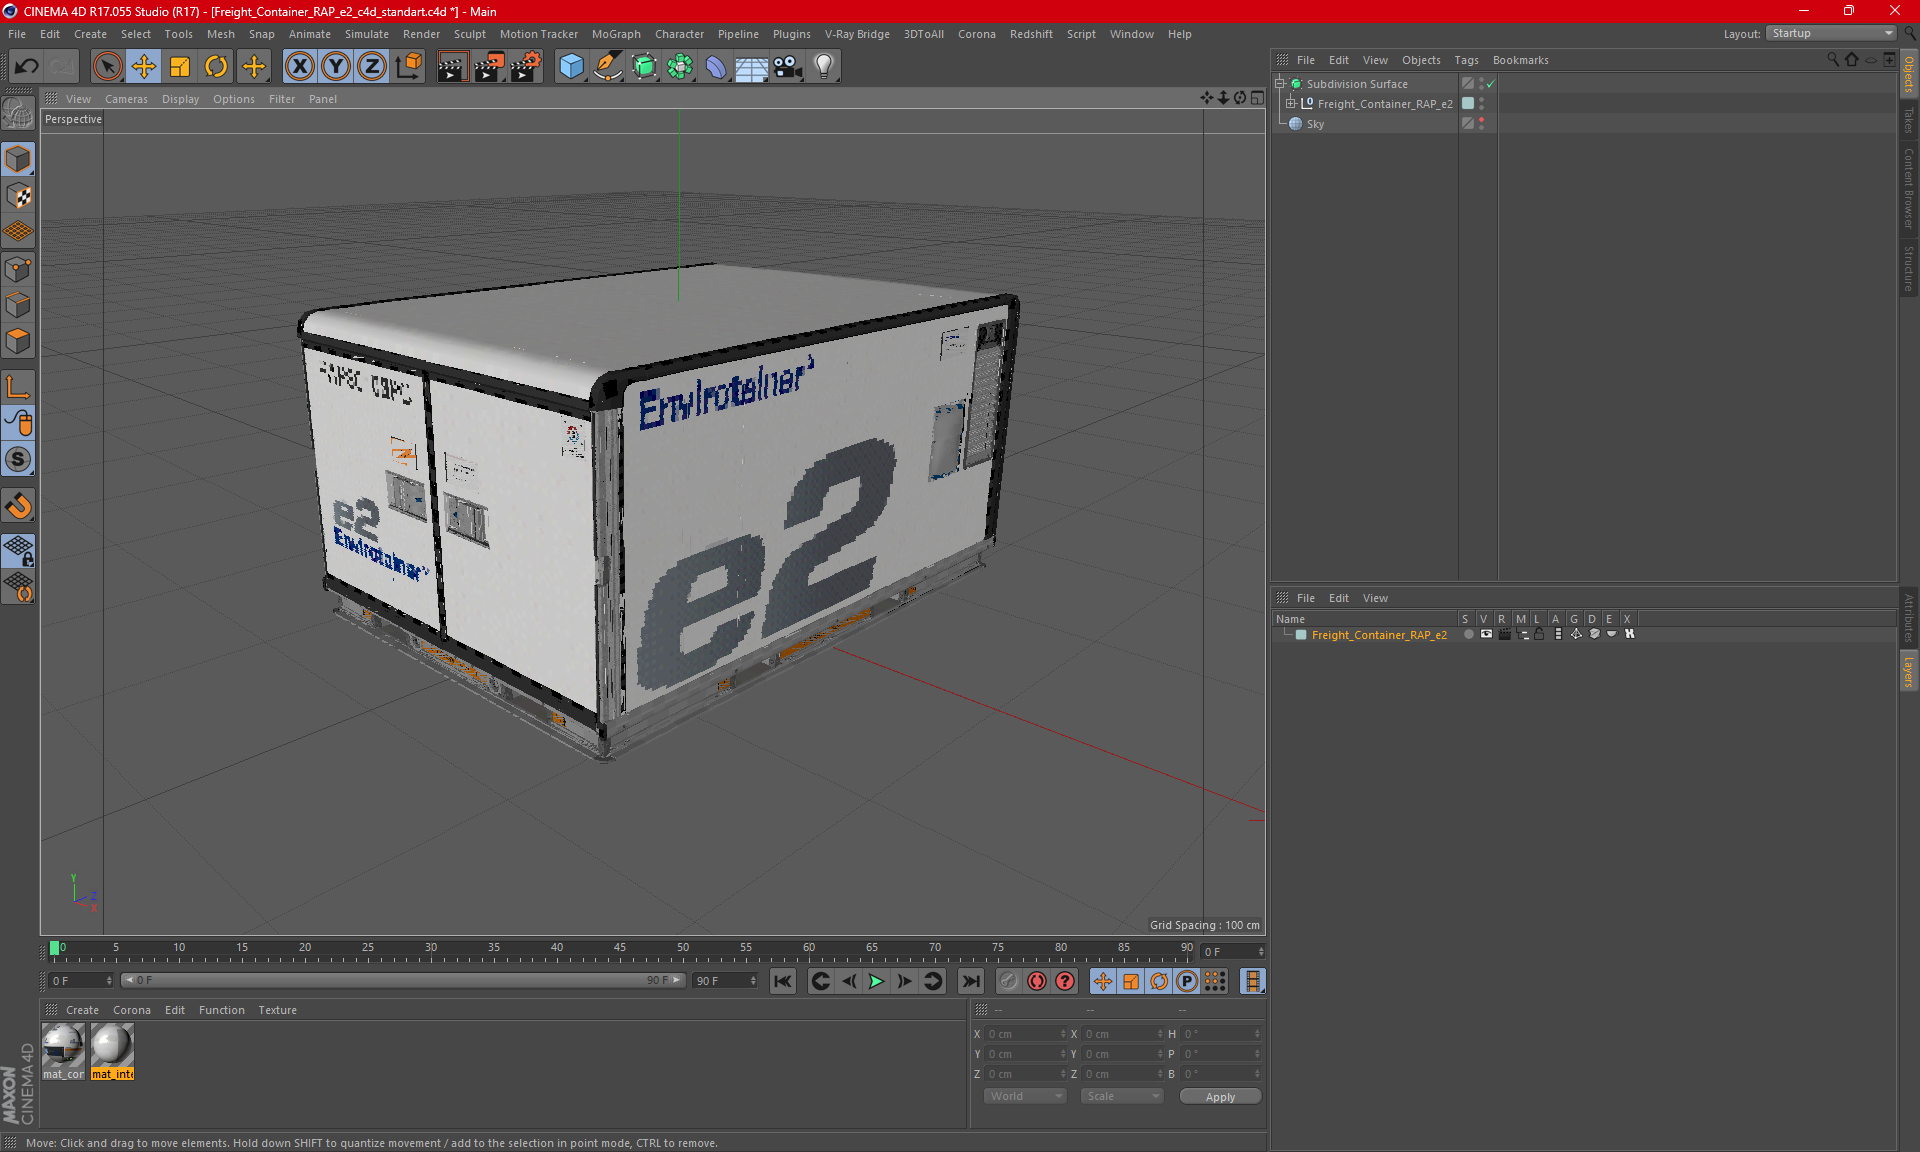Click the Undo arrow icon
Image resolution: width=1920 pixels, height=1152 pixels.
[27, 66]
